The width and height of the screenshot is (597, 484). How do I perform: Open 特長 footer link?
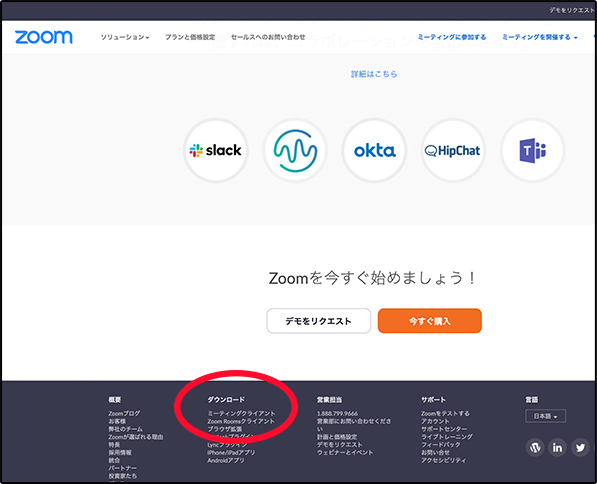coord(114,445)
